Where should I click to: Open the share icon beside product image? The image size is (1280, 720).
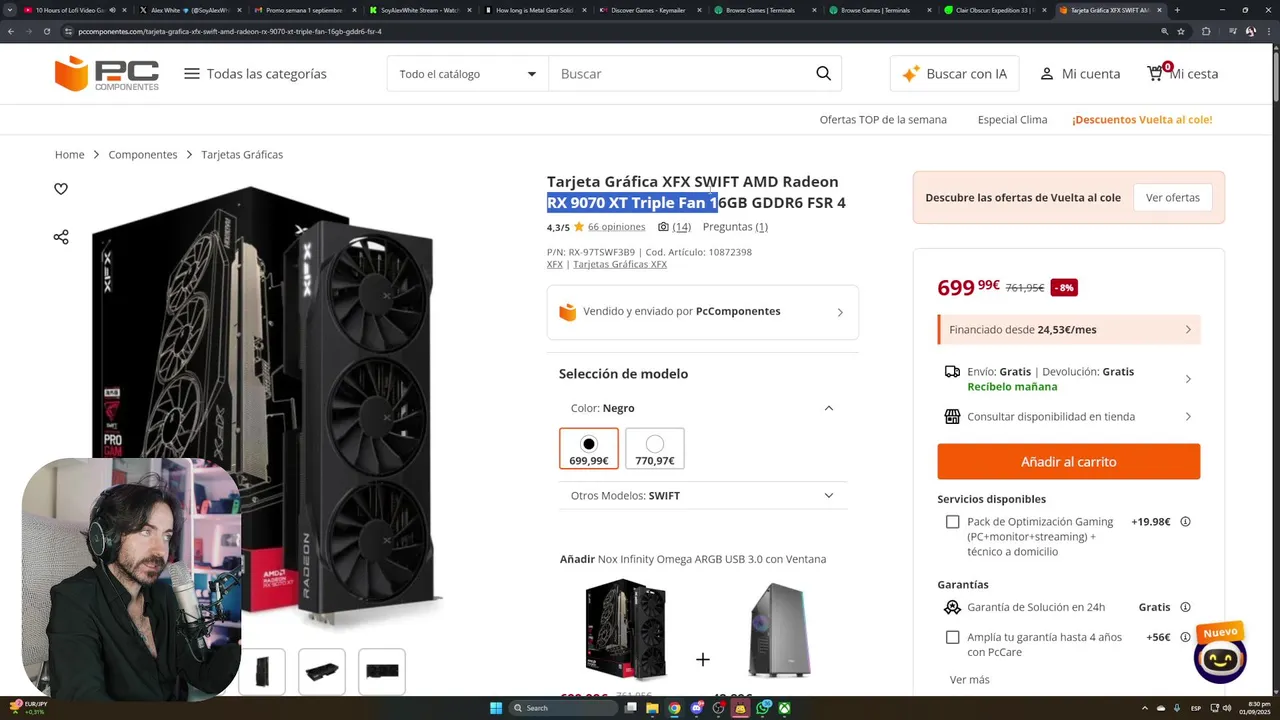coord(61,237)
